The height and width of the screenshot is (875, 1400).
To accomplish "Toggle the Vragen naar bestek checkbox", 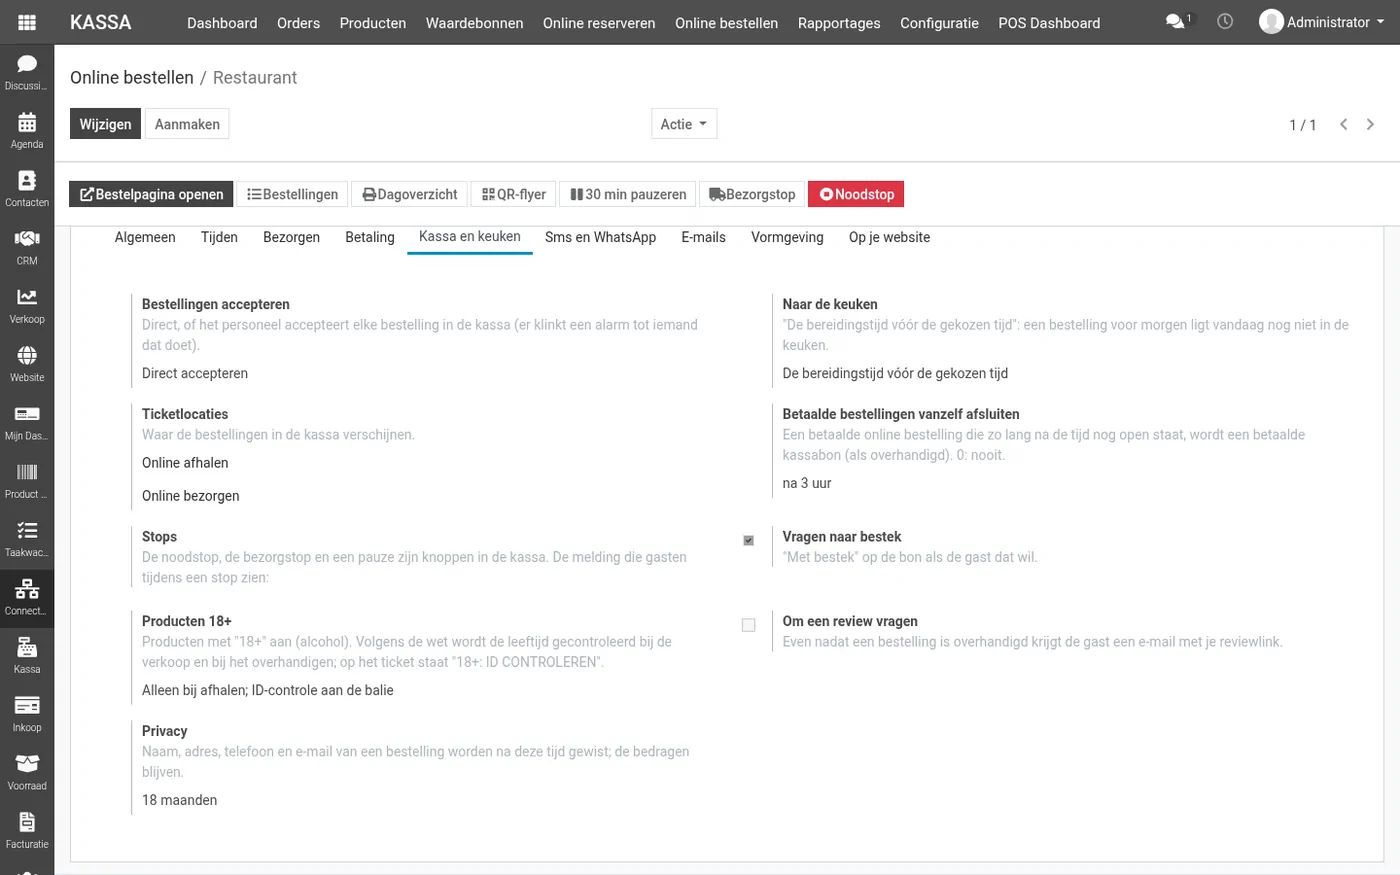I will (x=748, y=541).
